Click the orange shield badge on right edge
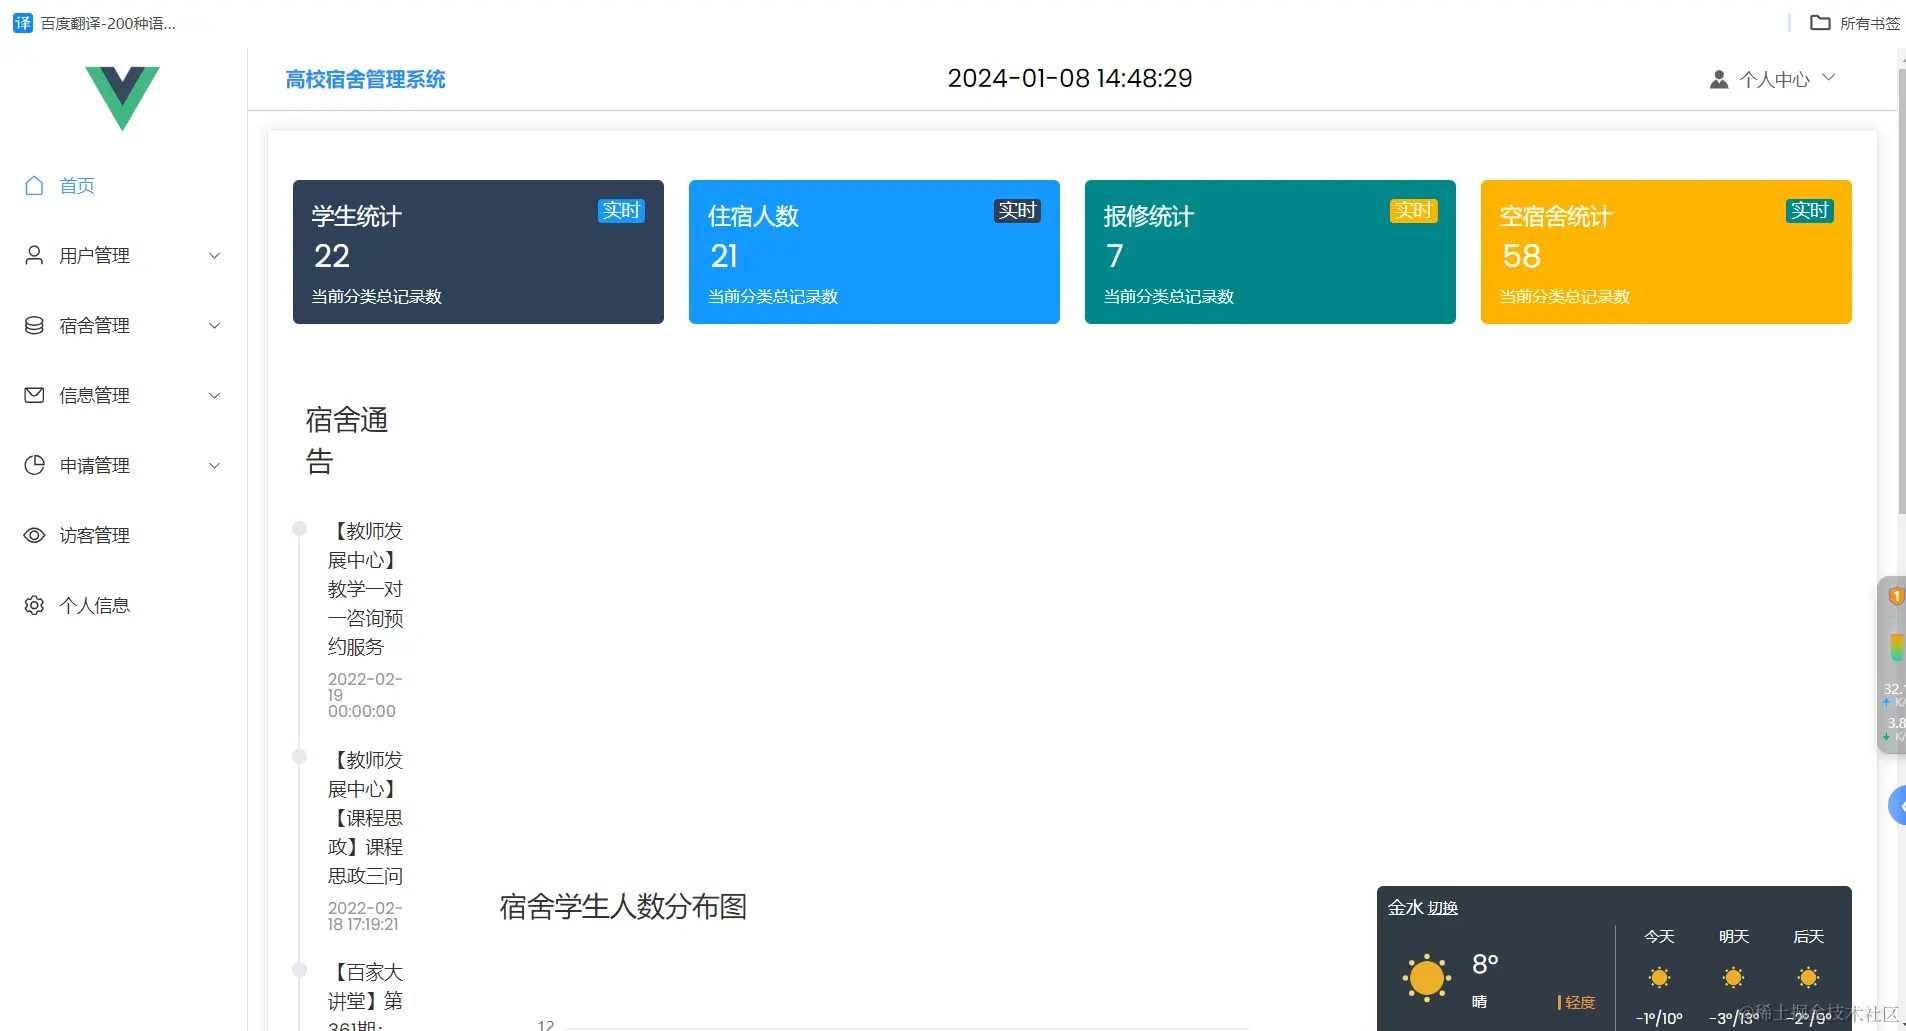This screenshot has height=1031, width=1906. click(x=1895, y=597)
